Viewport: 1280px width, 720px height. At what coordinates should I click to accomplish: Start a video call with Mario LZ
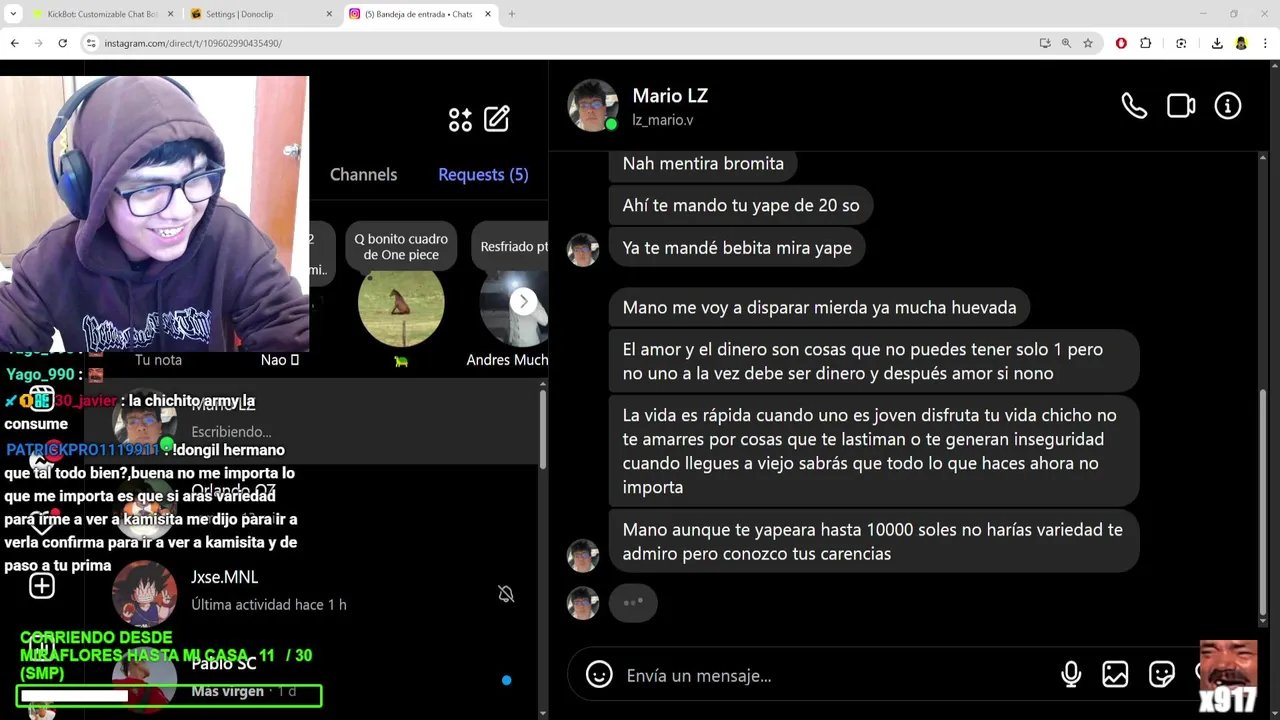tap(1181, 106)
